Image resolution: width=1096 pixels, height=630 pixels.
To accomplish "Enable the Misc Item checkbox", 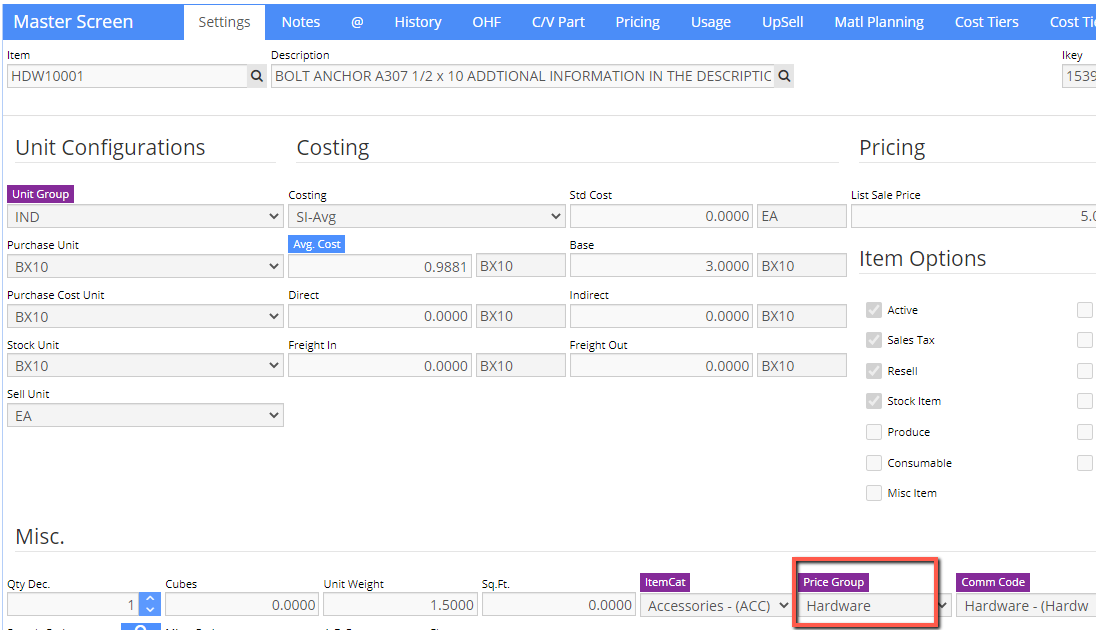I will tap(874, 493).
